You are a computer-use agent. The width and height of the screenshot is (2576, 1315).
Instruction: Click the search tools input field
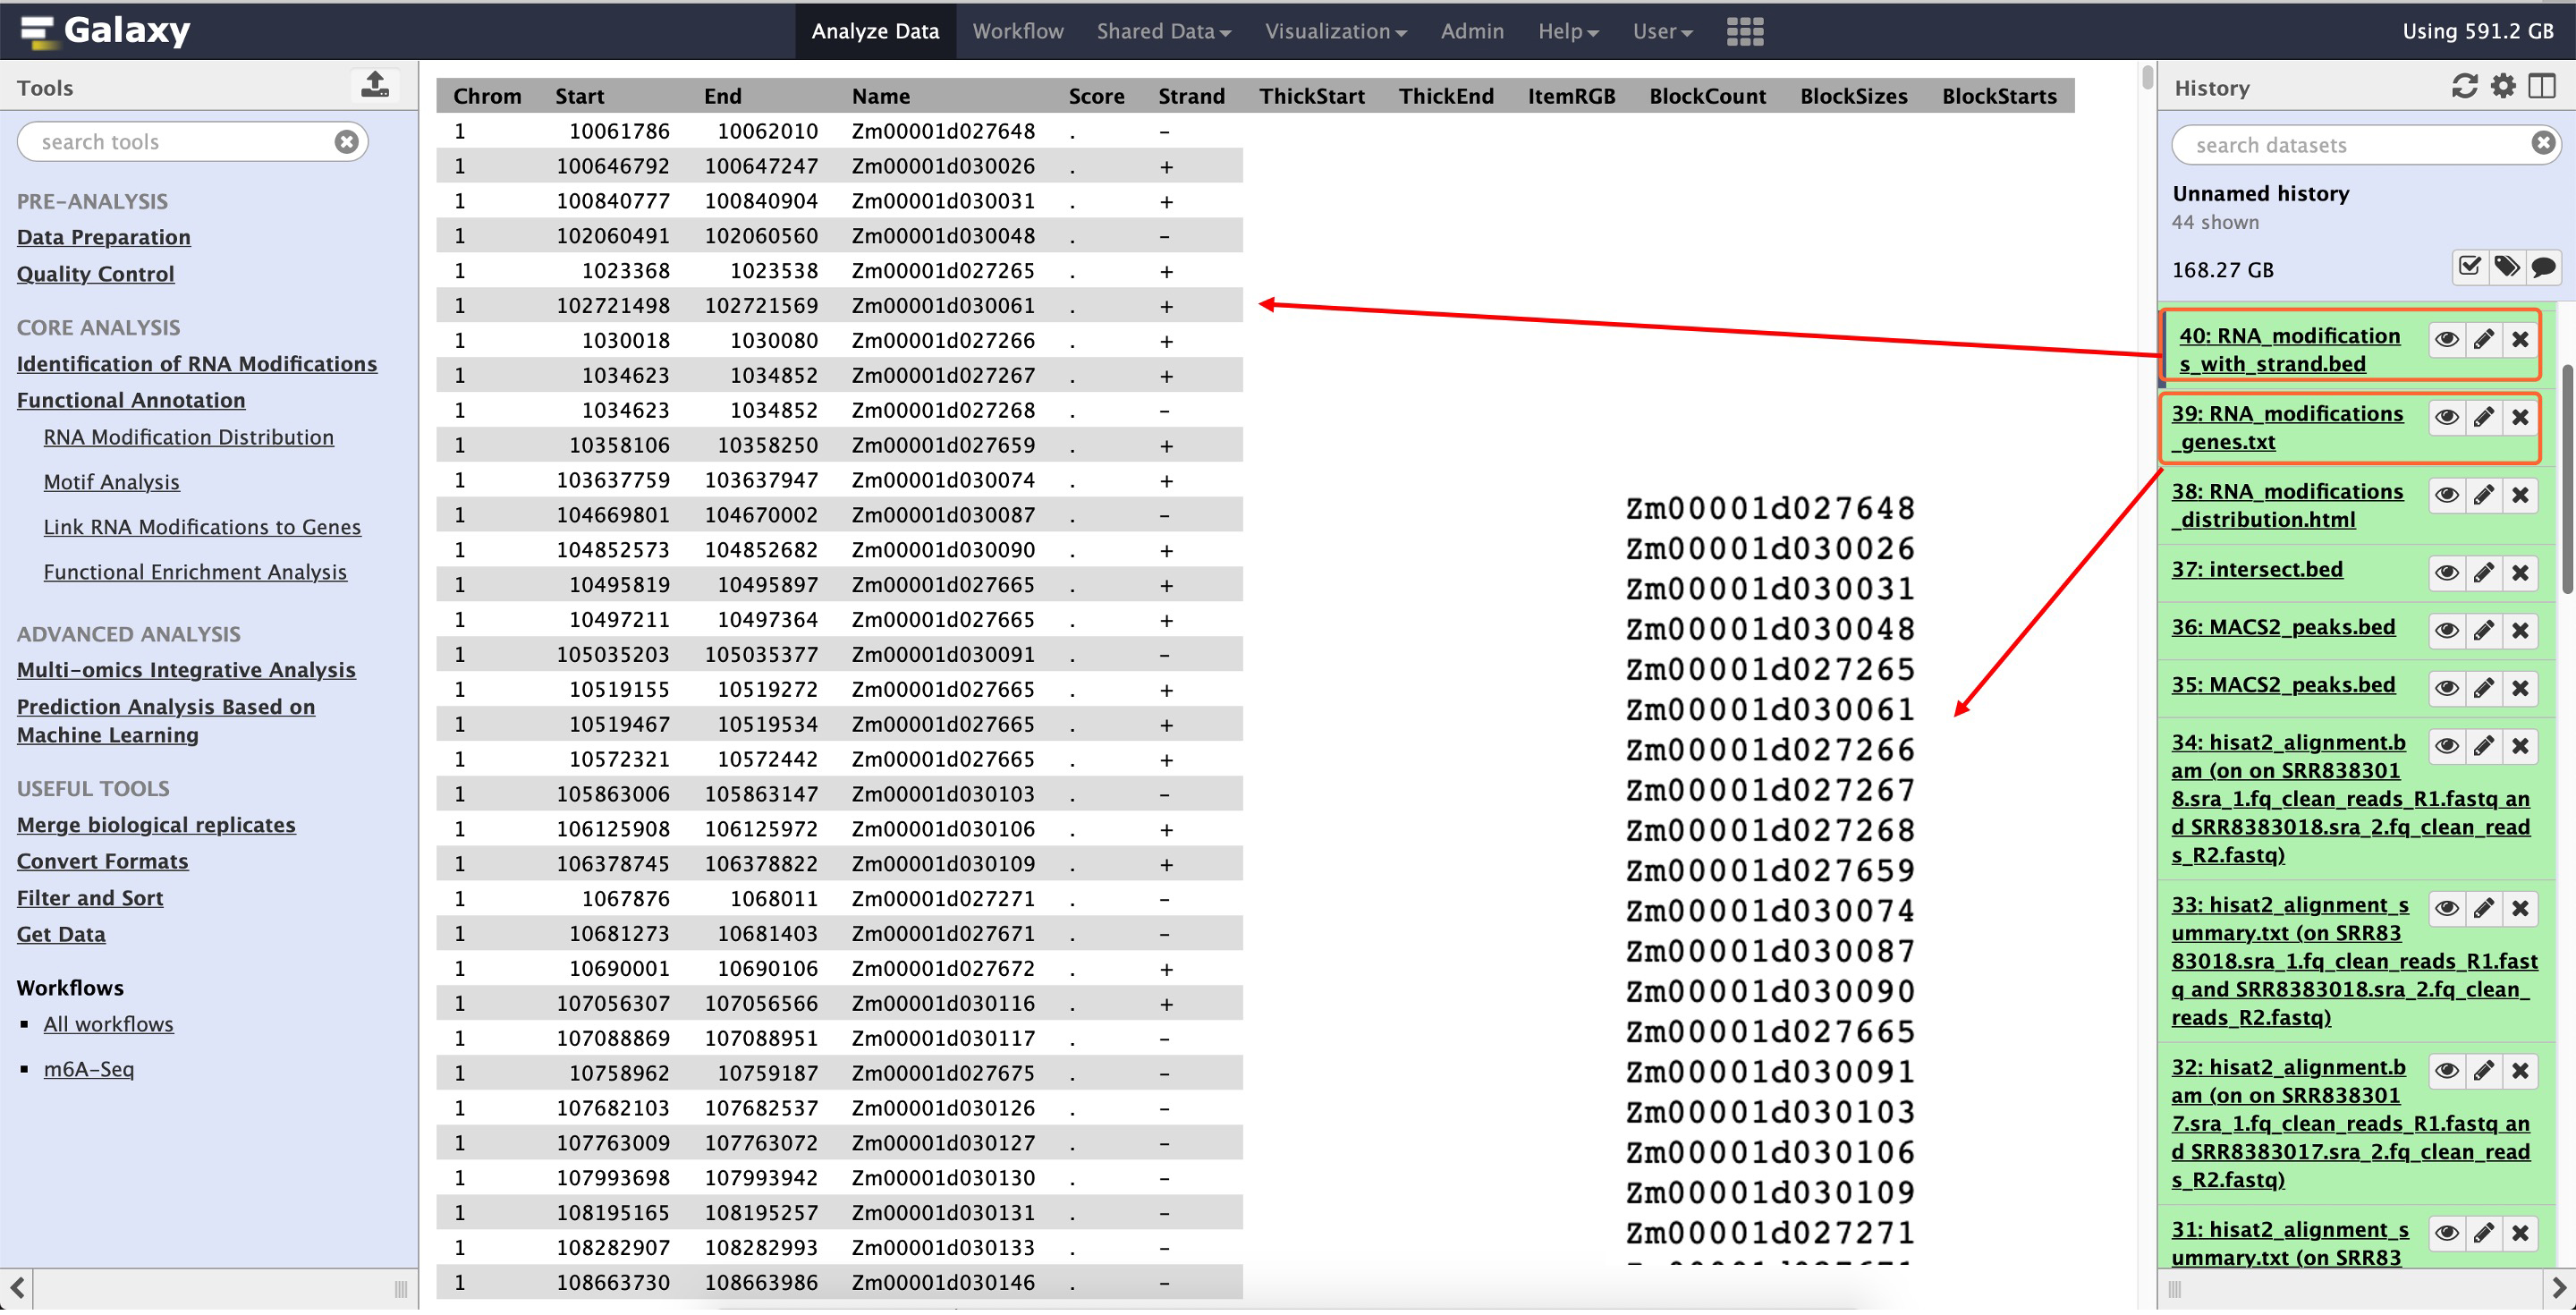pyautogui.click(x=180, y=142)
